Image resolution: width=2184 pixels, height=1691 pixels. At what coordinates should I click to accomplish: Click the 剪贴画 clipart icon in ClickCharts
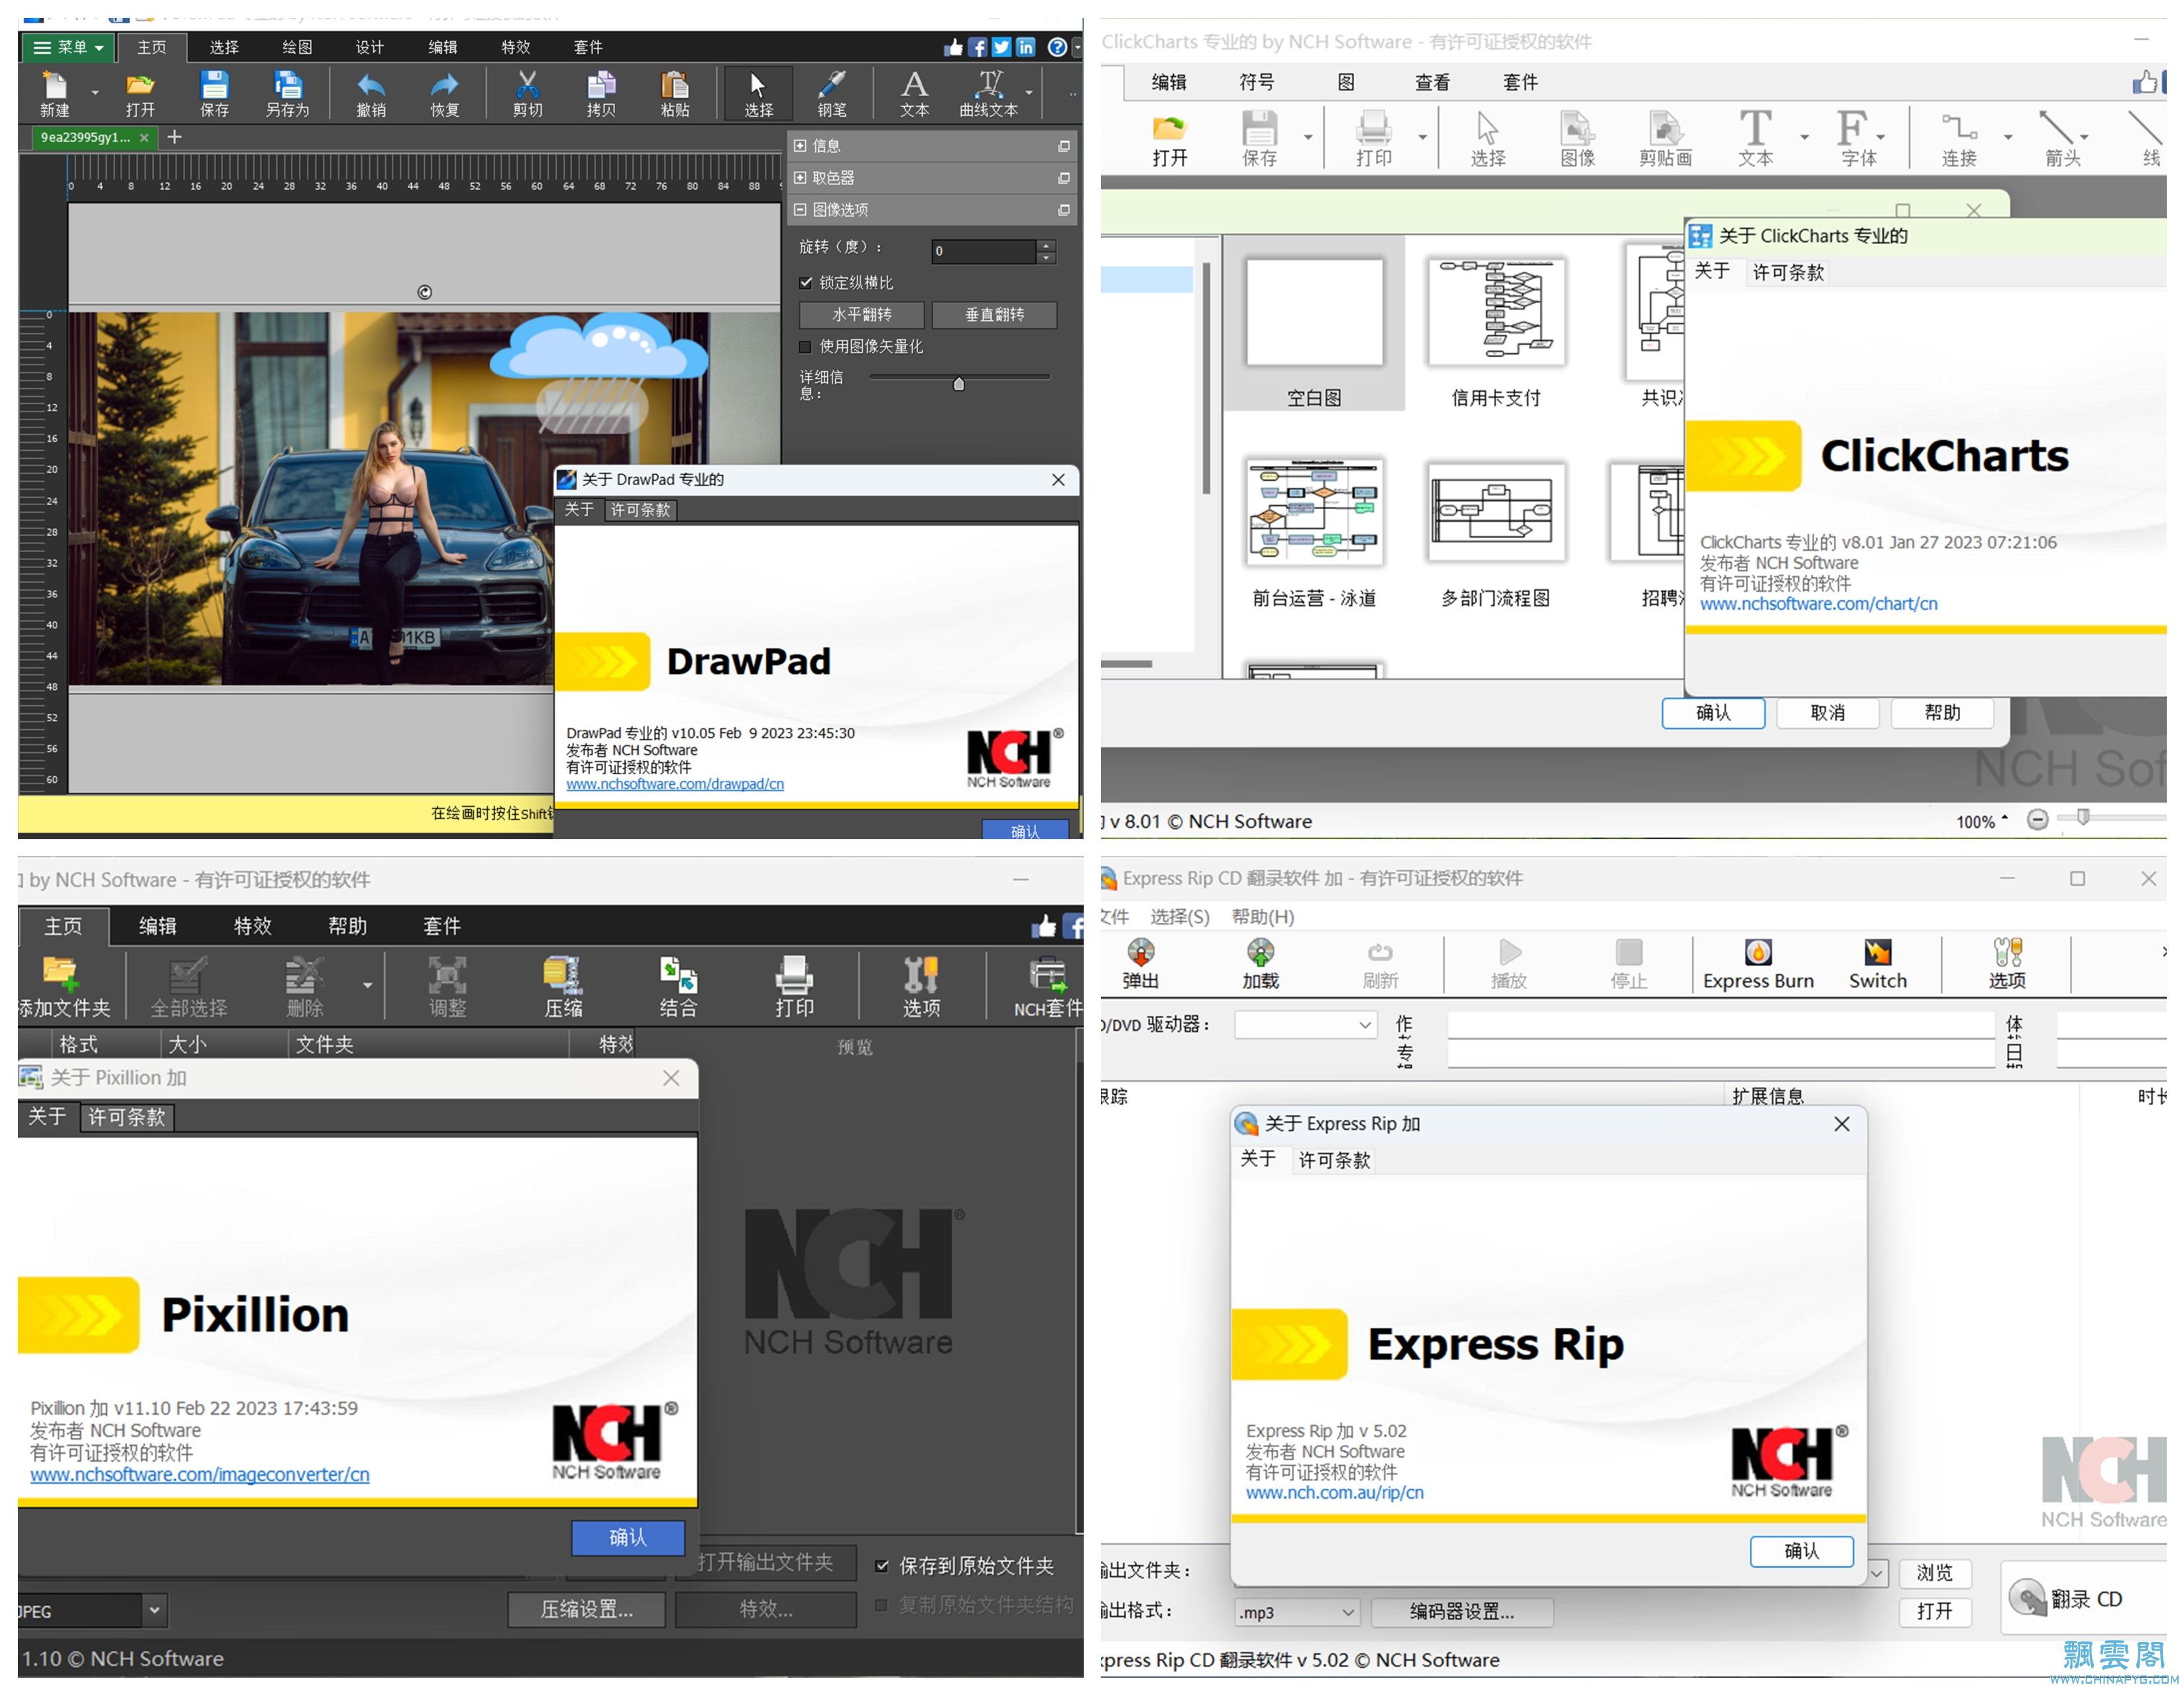[x=1666, y=138]
